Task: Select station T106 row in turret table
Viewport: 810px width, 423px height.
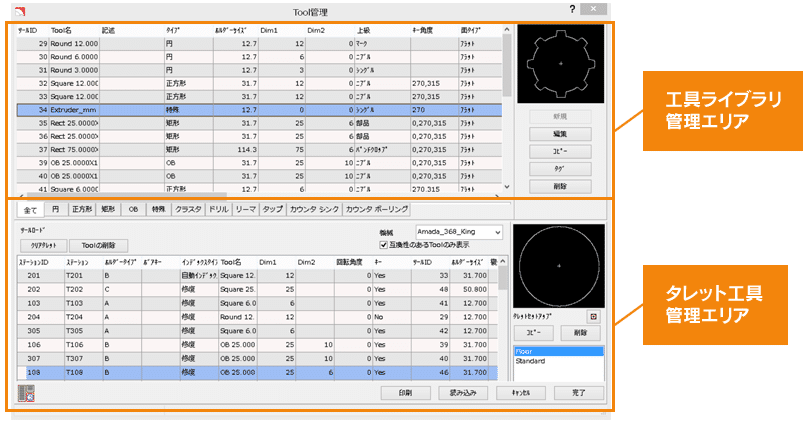Action: (257, 344)
